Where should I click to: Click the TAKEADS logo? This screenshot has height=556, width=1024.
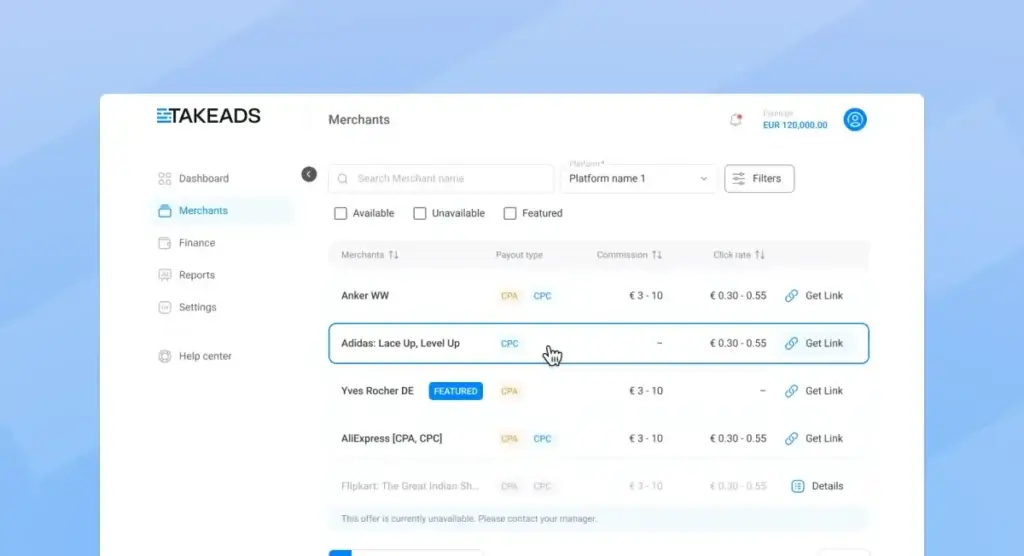(208, 116)
